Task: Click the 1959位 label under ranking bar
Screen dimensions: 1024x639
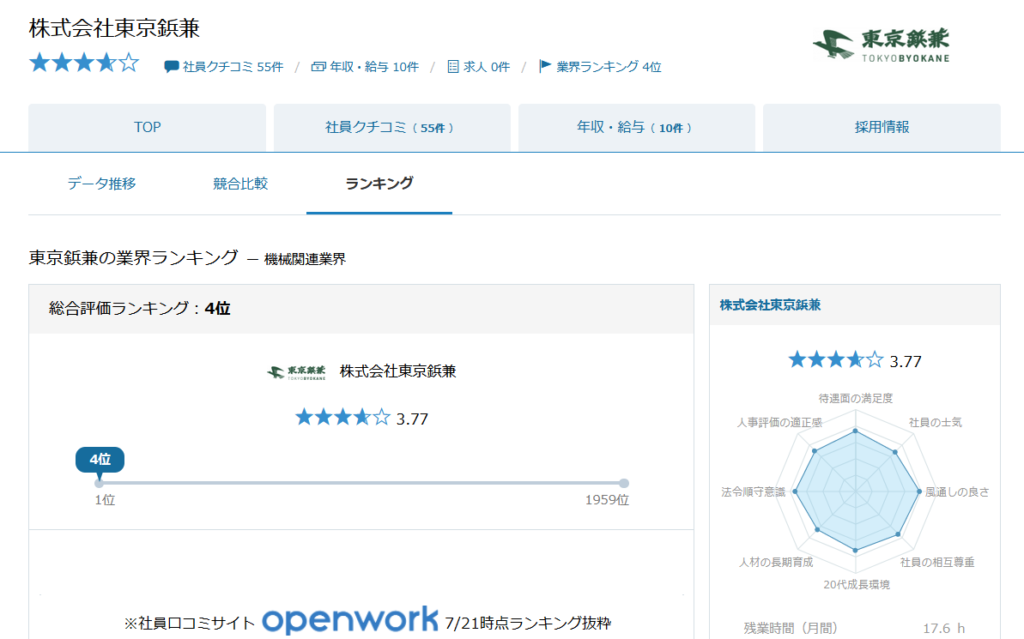Action: tap(607, 500)
